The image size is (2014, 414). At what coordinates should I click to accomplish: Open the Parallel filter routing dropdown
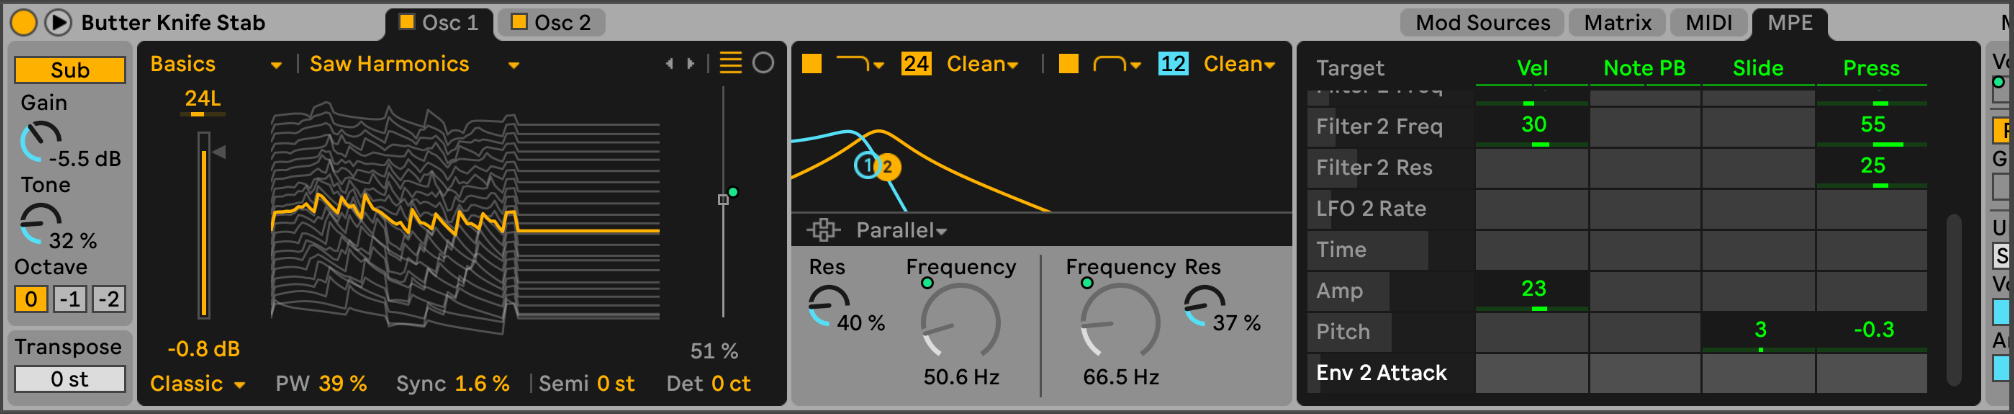click(901, 230)
